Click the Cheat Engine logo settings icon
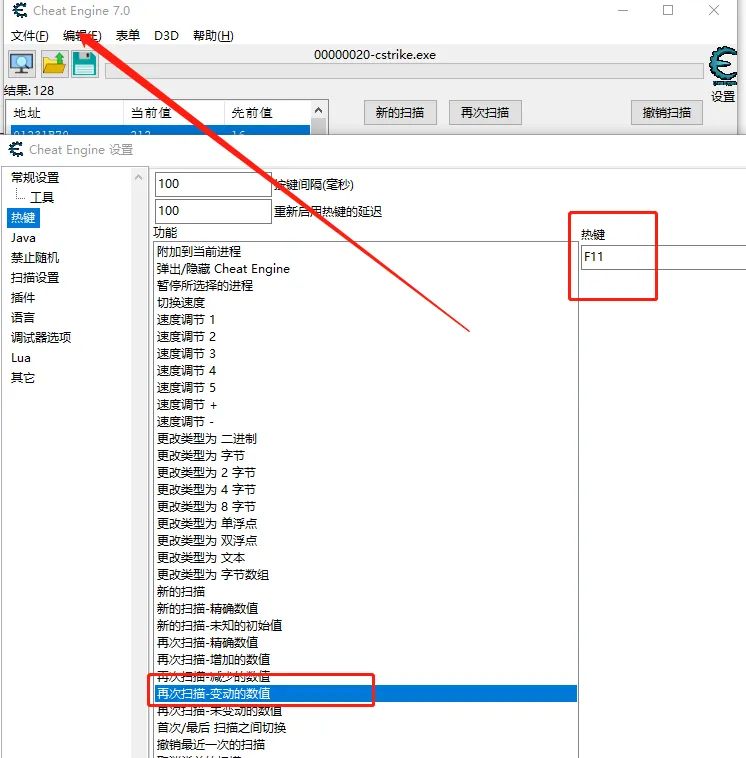746x758 pixels. pos(723,66)
